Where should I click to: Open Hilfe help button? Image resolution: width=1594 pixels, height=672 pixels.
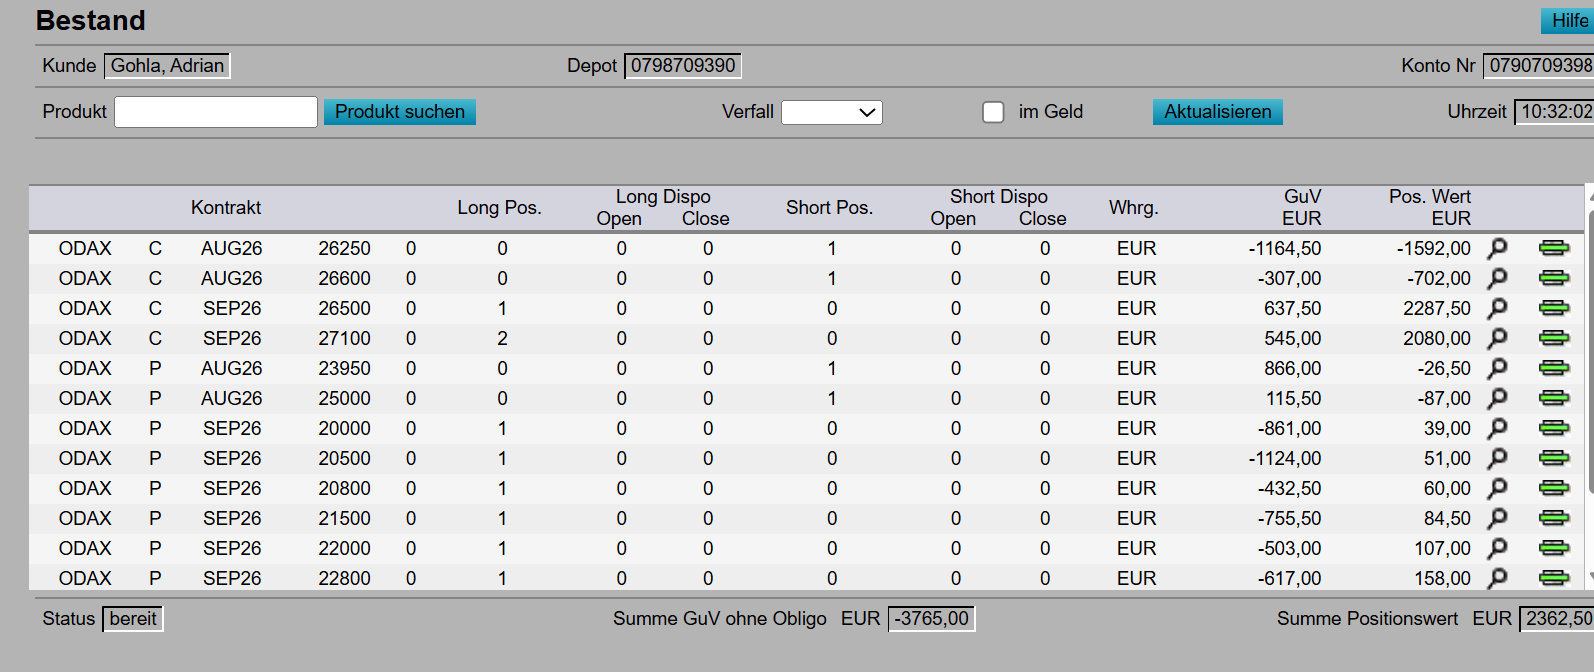point(1568,21)
